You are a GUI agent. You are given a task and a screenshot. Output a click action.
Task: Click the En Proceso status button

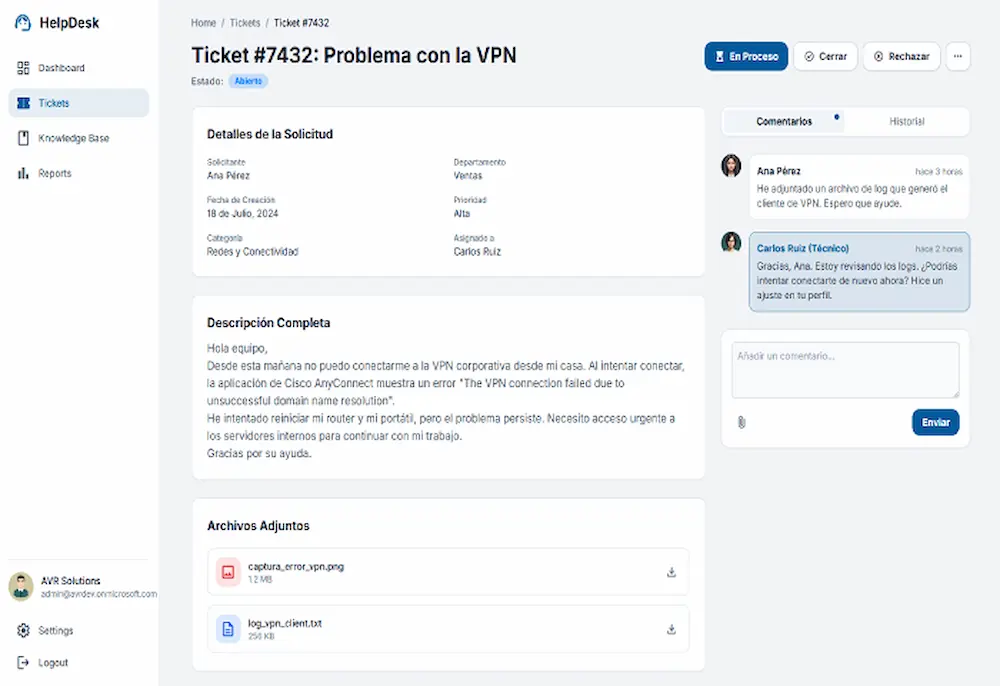click(745, 57)
